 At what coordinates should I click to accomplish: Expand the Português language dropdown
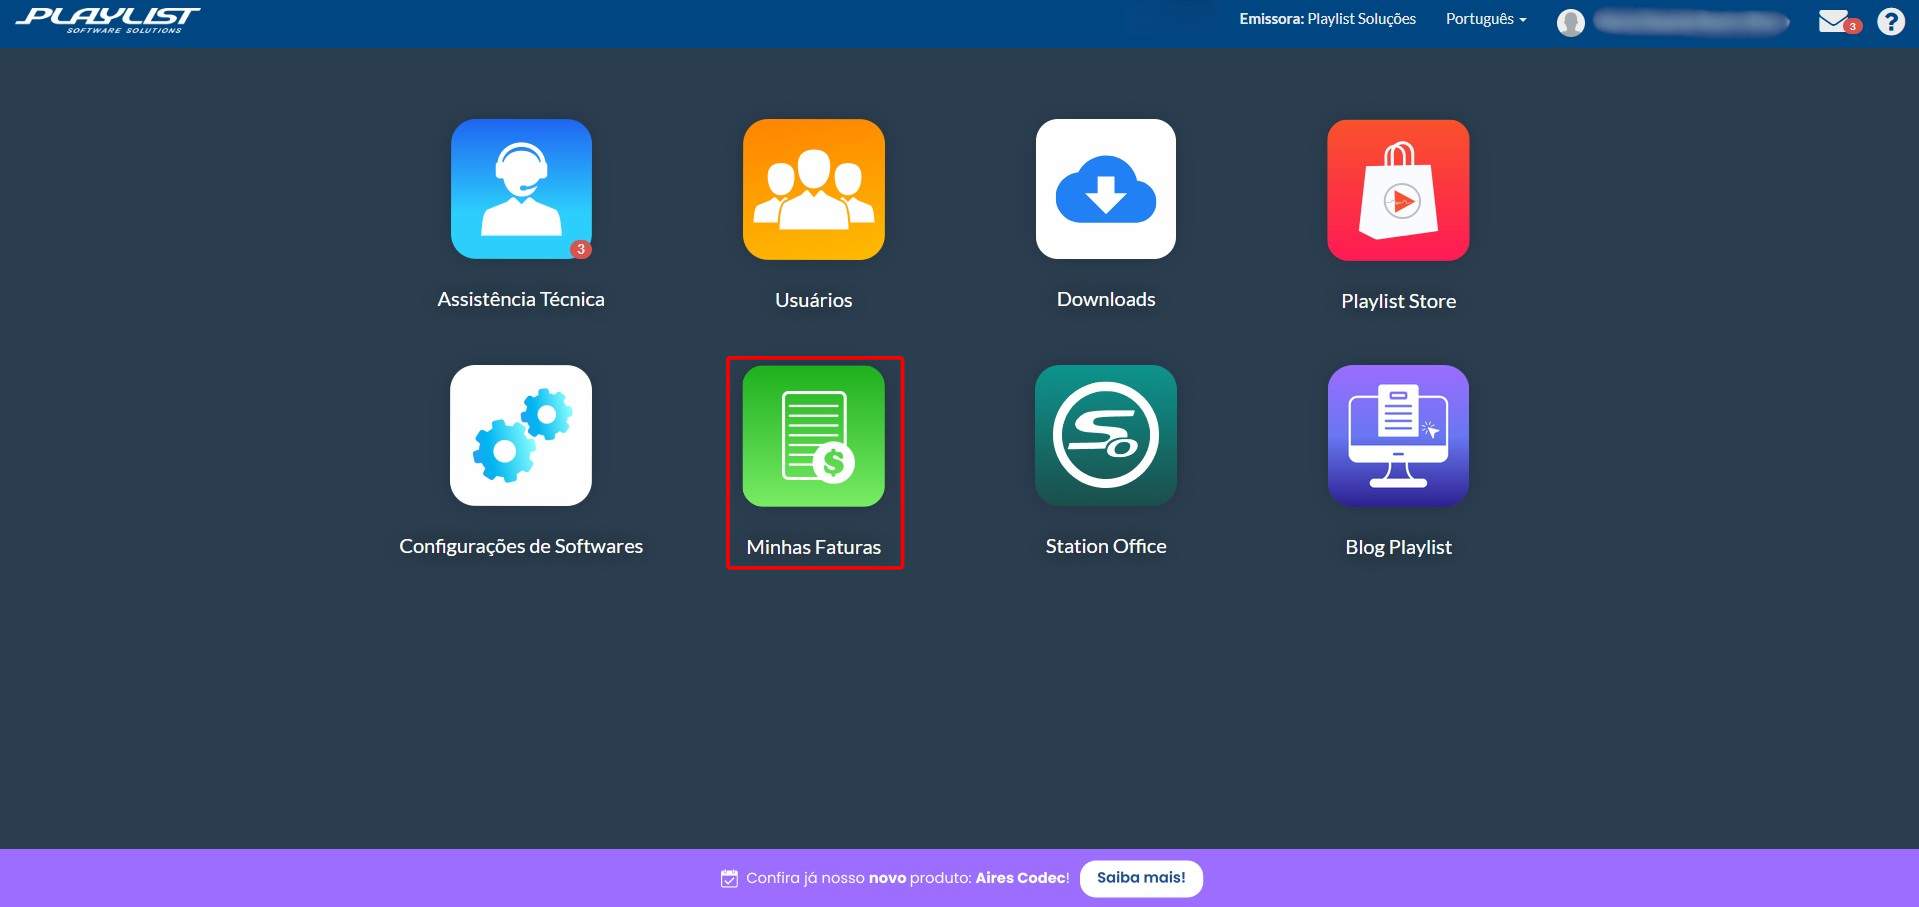[1486, 19]
